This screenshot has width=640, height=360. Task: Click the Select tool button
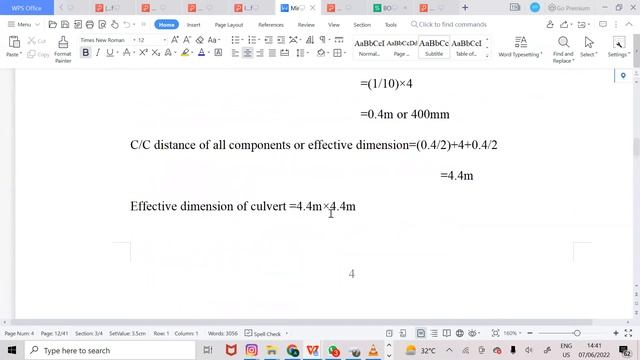(589, 46)
